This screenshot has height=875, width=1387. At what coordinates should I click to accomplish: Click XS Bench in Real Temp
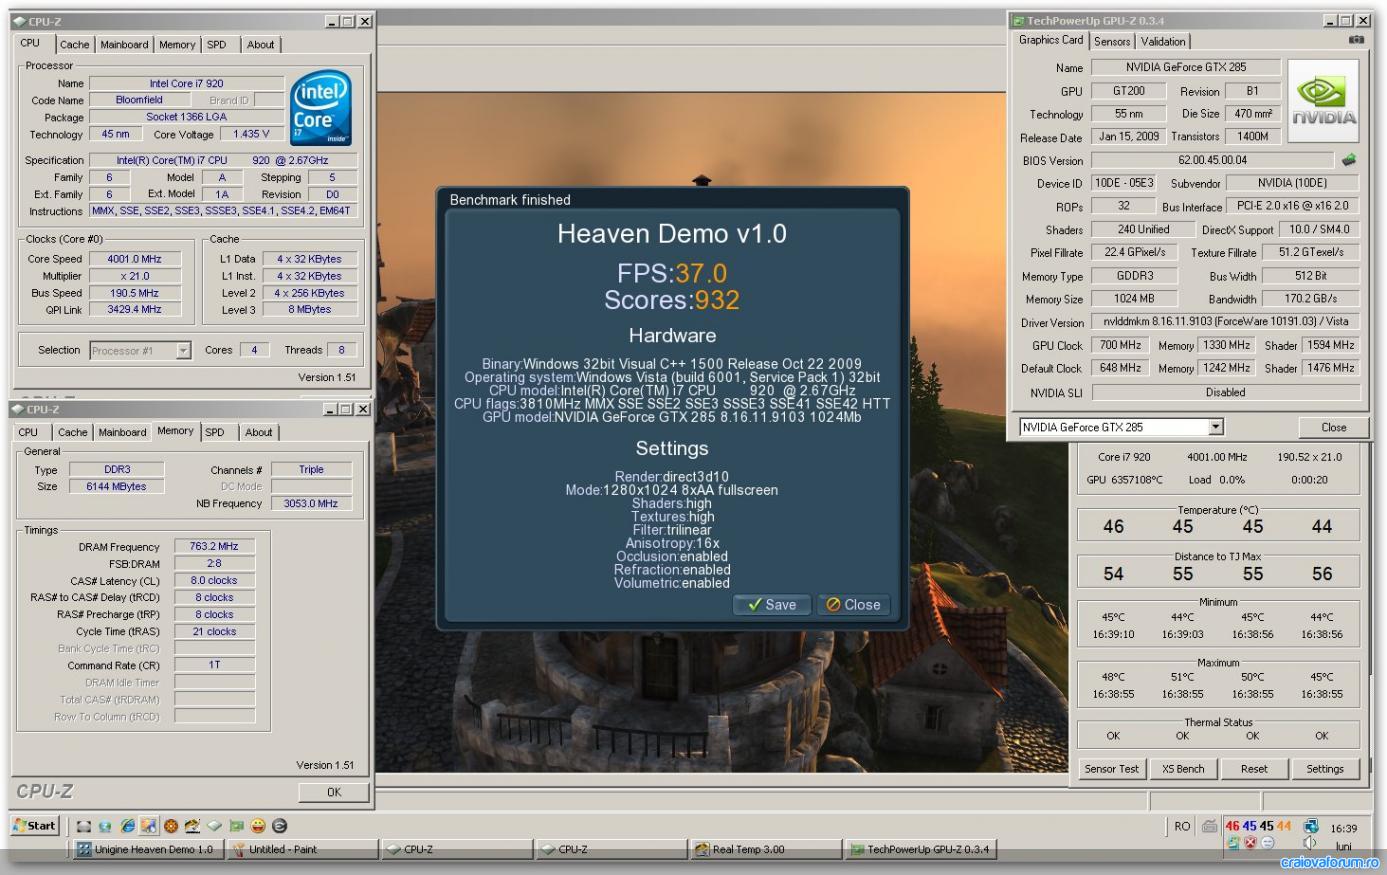pyautogui.click(x=1183, y=769)
